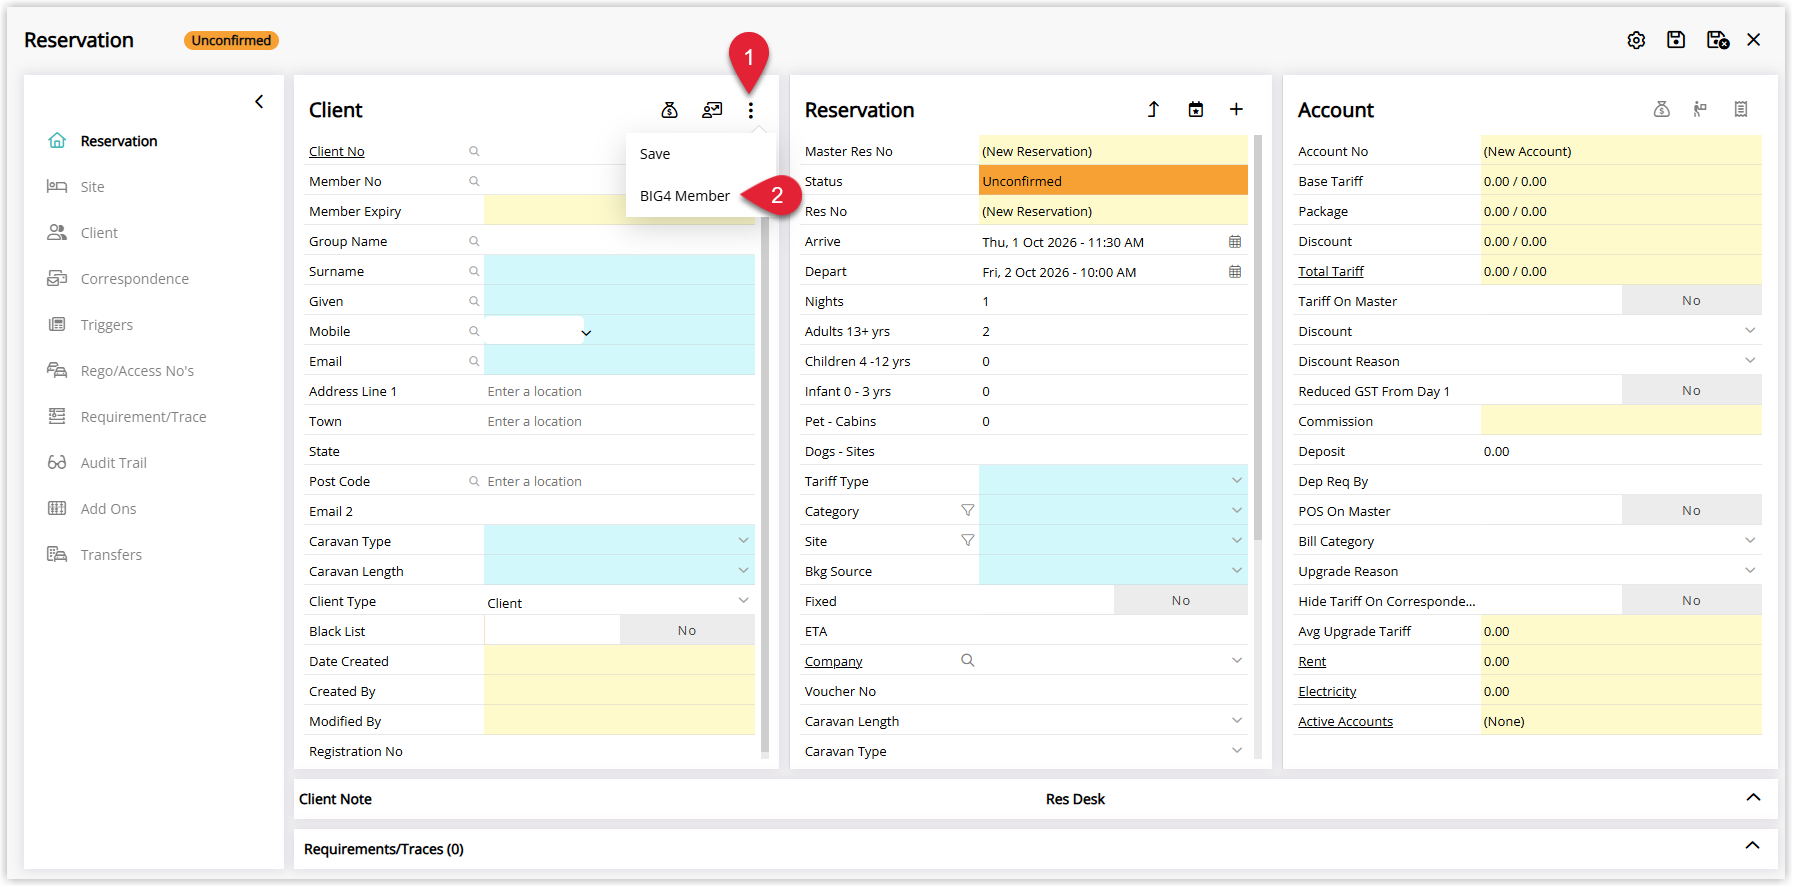Open the settings gear icon in header
The width and height of the screenshot is (1793, 887).
coord(1636,40)
